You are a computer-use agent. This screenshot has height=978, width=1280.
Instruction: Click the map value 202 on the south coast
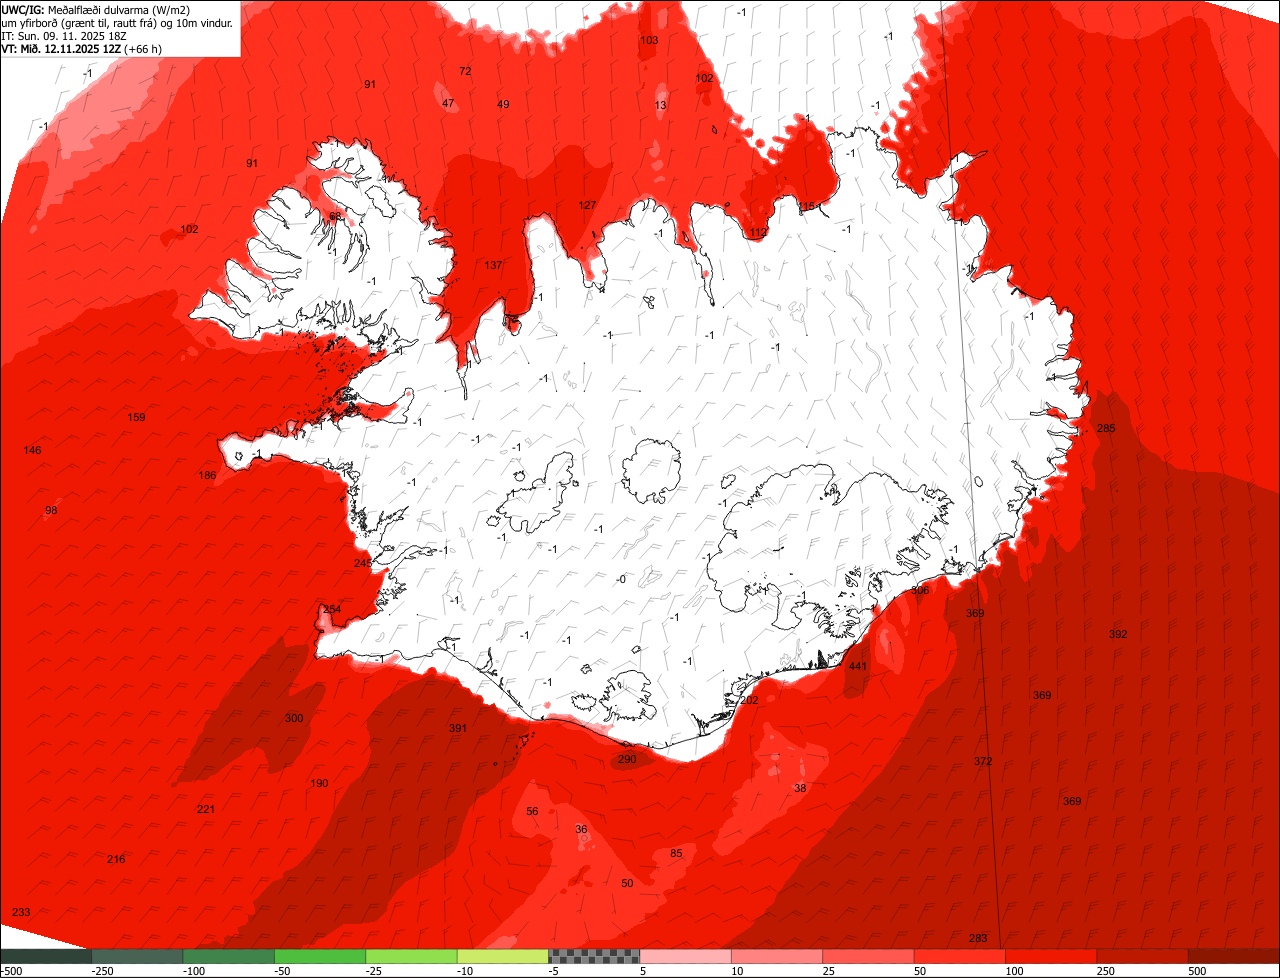(x=749, y=700)
